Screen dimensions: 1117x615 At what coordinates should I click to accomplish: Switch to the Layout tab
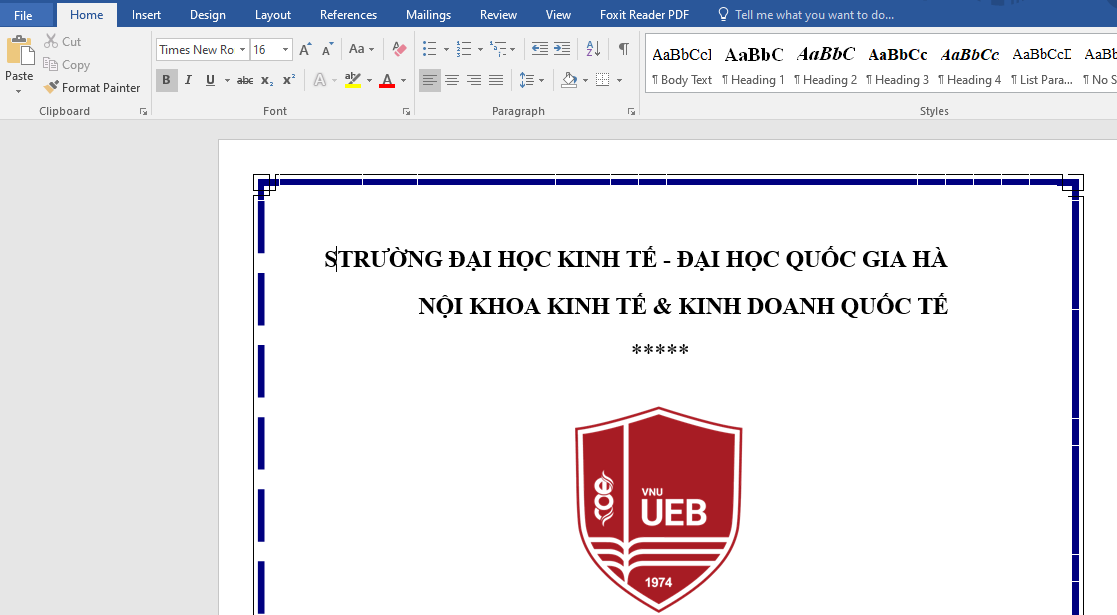tap(273, 15)
